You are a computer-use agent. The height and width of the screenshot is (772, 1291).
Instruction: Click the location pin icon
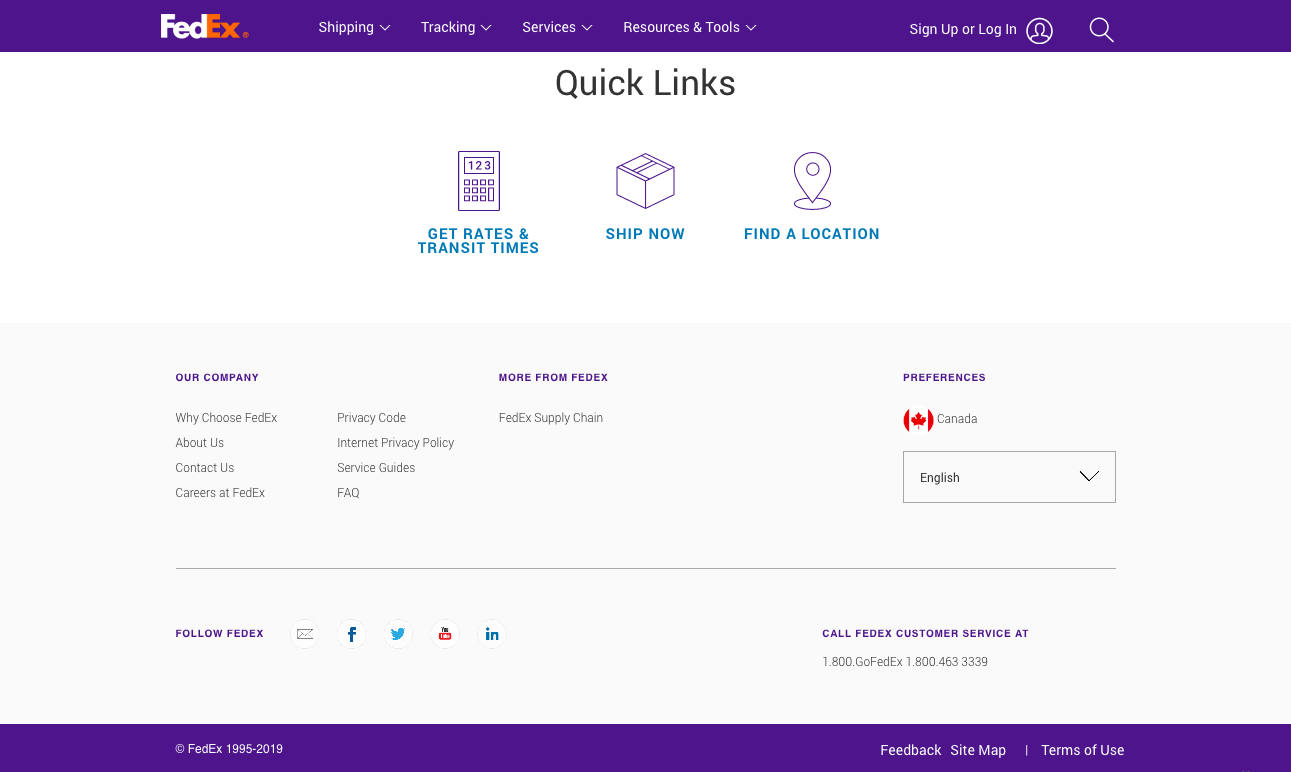tap(812, 181)
